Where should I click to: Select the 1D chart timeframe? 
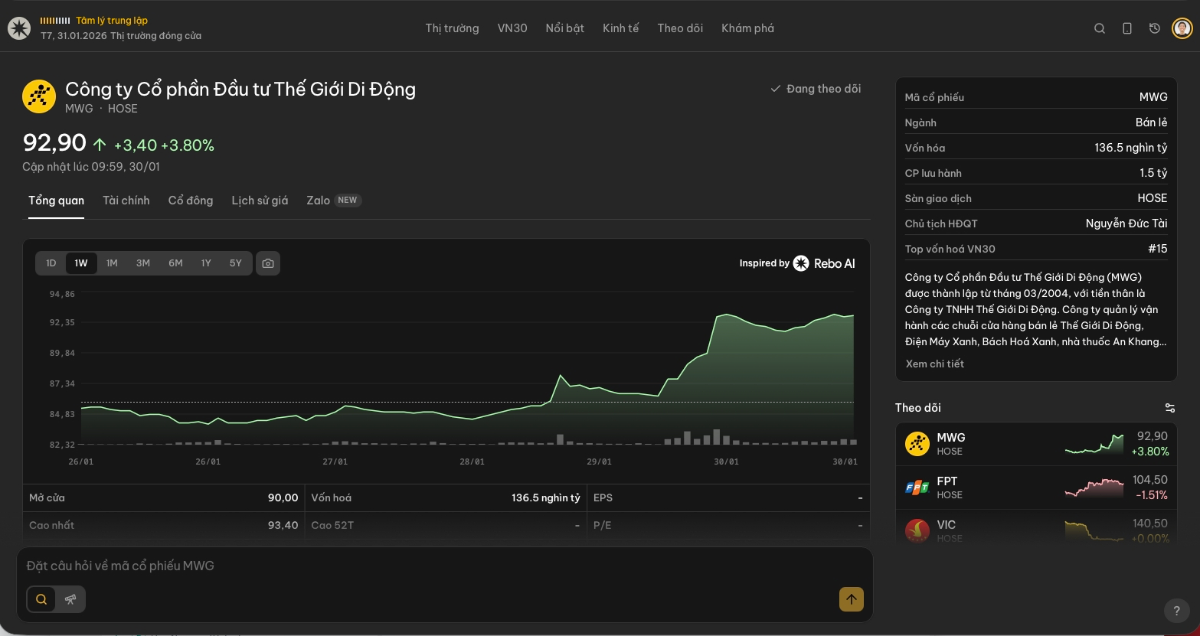coord(50,263)
